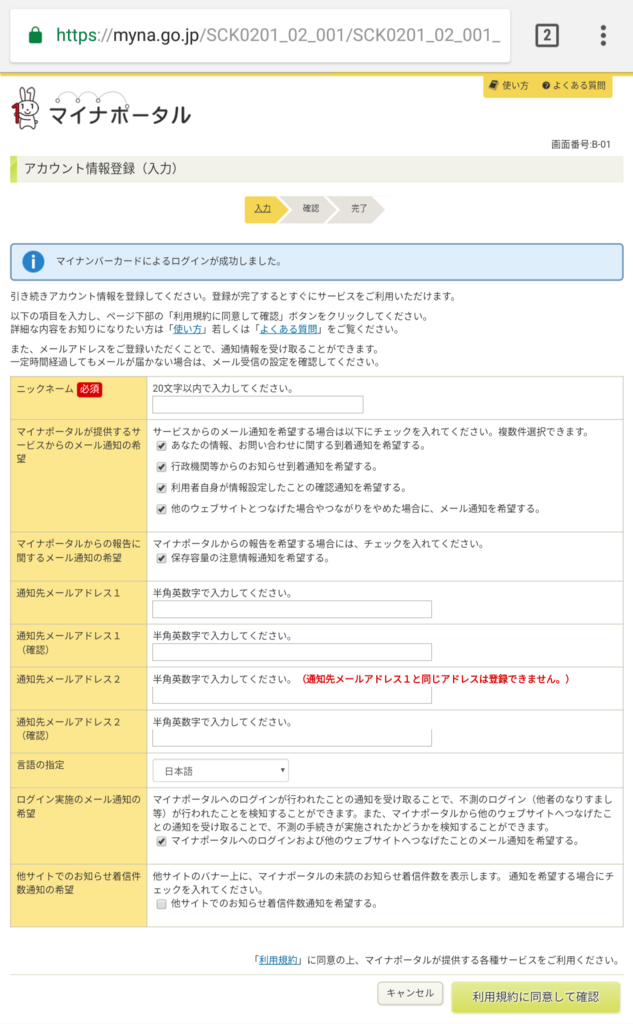Tap the Mynaportal rabbit mascot logo
The width and height of the screenshot is (633, 1024).
(26, 109)
